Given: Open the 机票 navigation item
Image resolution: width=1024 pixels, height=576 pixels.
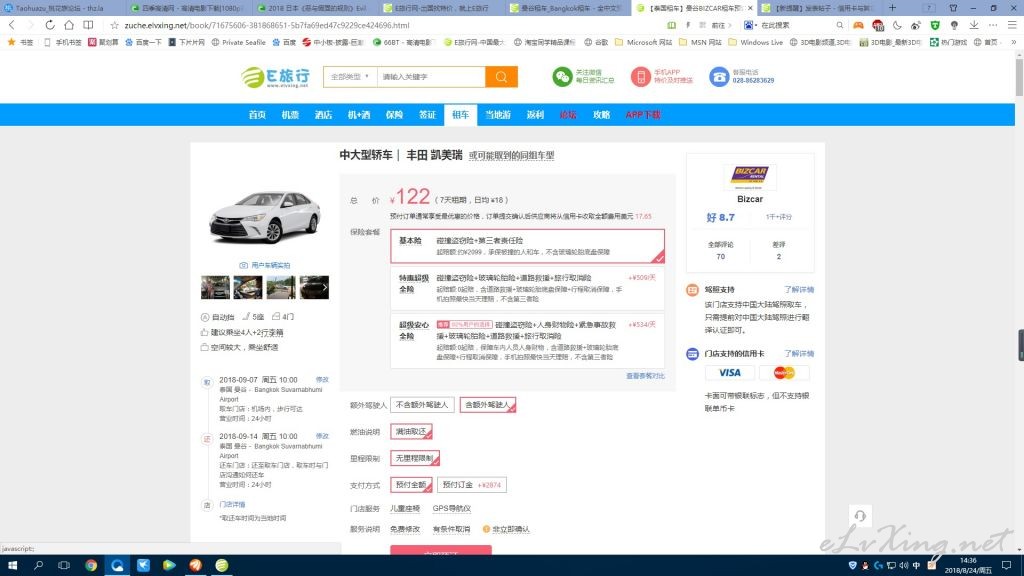Looking at the screenshot, I should (x=290, y=115).
